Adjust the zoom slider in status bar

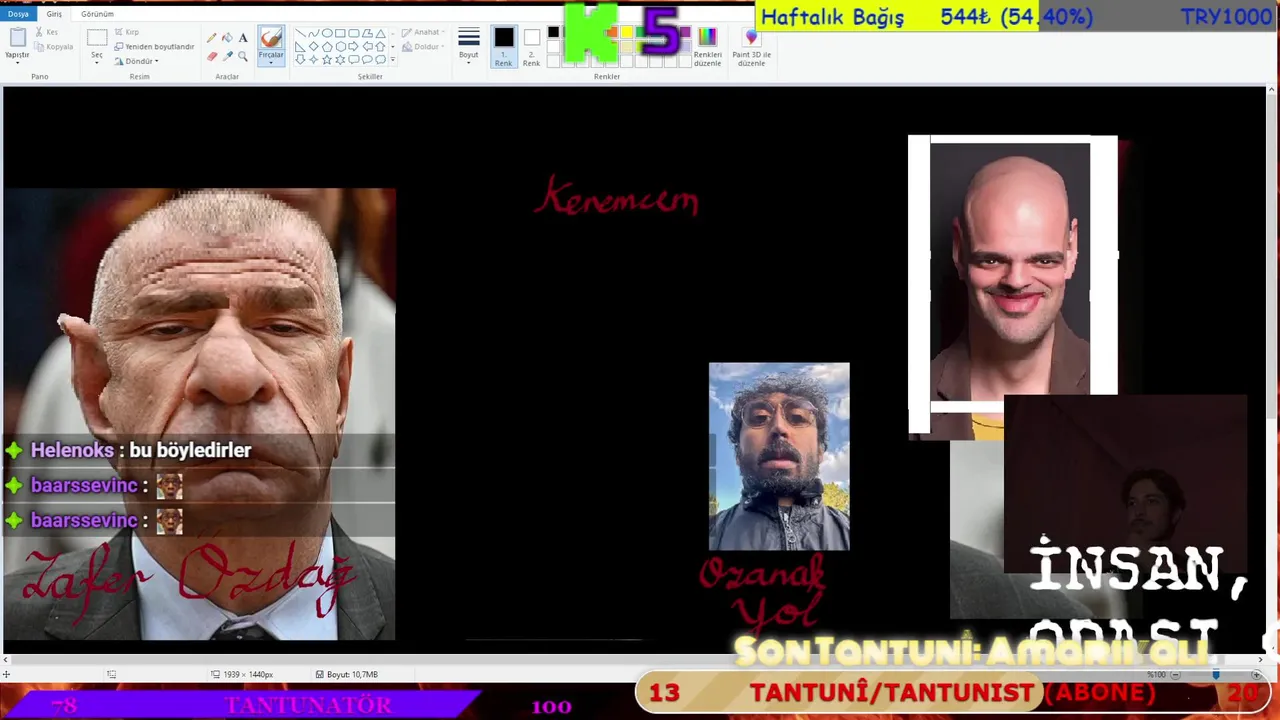point(1216,675)
